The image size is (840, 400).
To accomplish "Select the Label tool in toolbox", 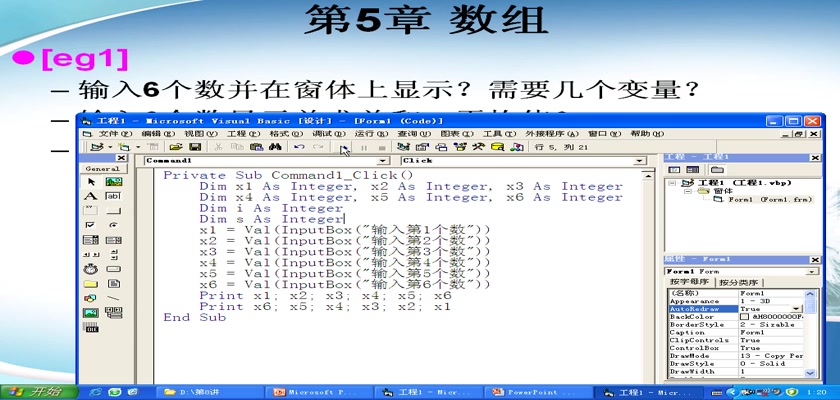I will click(90, 196).
